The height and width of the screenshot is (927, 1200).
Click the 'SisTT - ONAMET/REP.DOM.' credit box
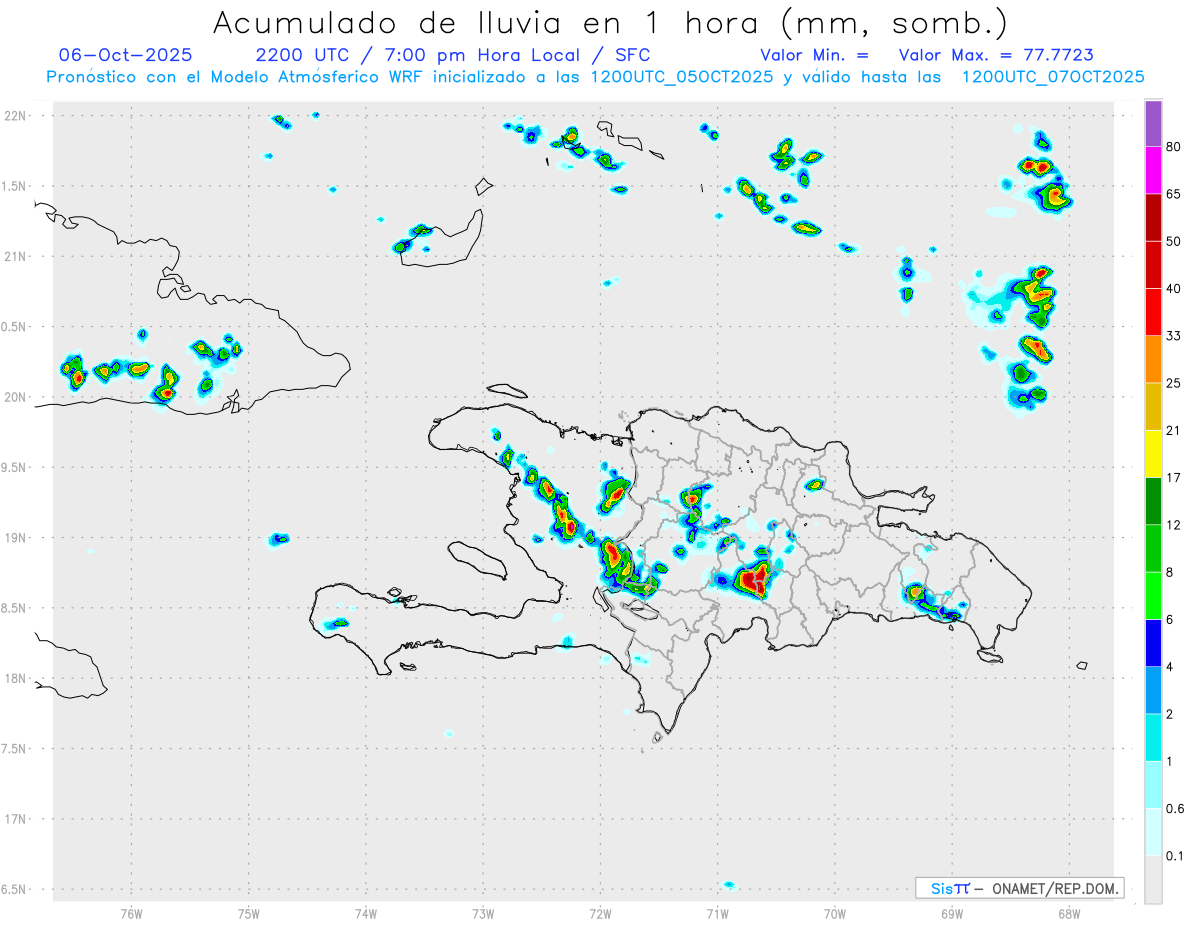tap(1020, 888)
